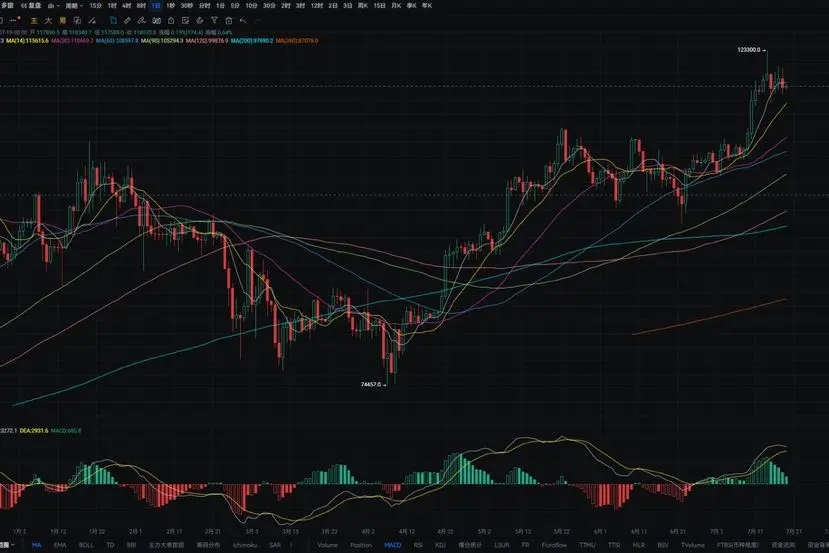Image resolution: width=829 pixels, height=553 pixels.
Task: Expand more main indicators chevron
Action: [291, 545]
